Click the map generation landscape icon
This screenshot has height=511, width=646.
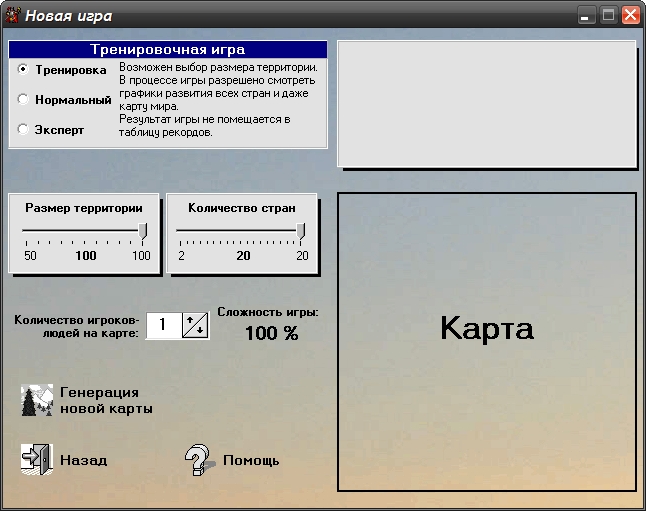tap(37, 400)
